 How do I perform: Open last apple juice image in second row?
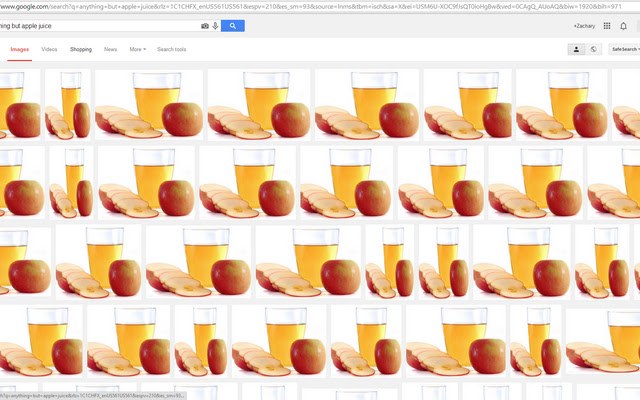point(613,183)
